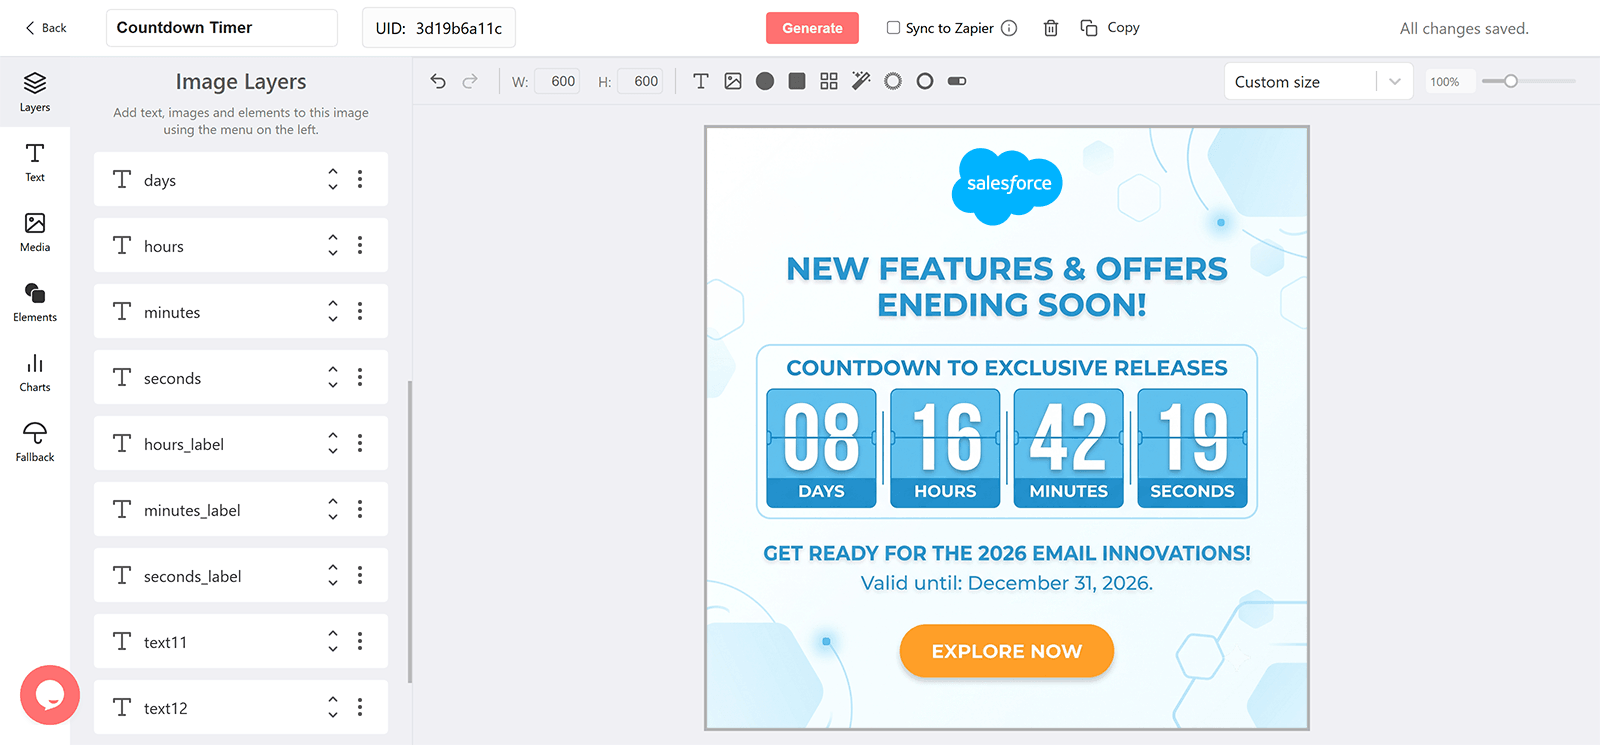The width and height of the screenshot is (1600, 745).
Task: Select the 'NEW FEATURES & OFFERS' headline
Action: (x=1006, y=269)
